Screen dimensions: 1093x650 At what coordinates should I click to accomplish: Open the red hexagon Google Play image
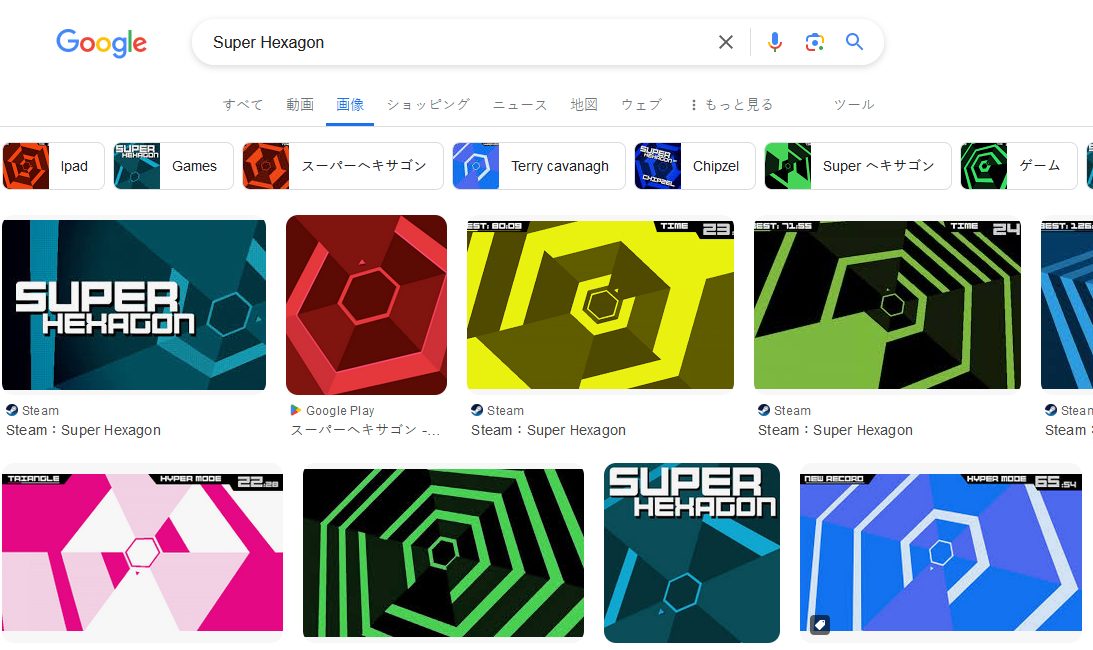[367, 305]
